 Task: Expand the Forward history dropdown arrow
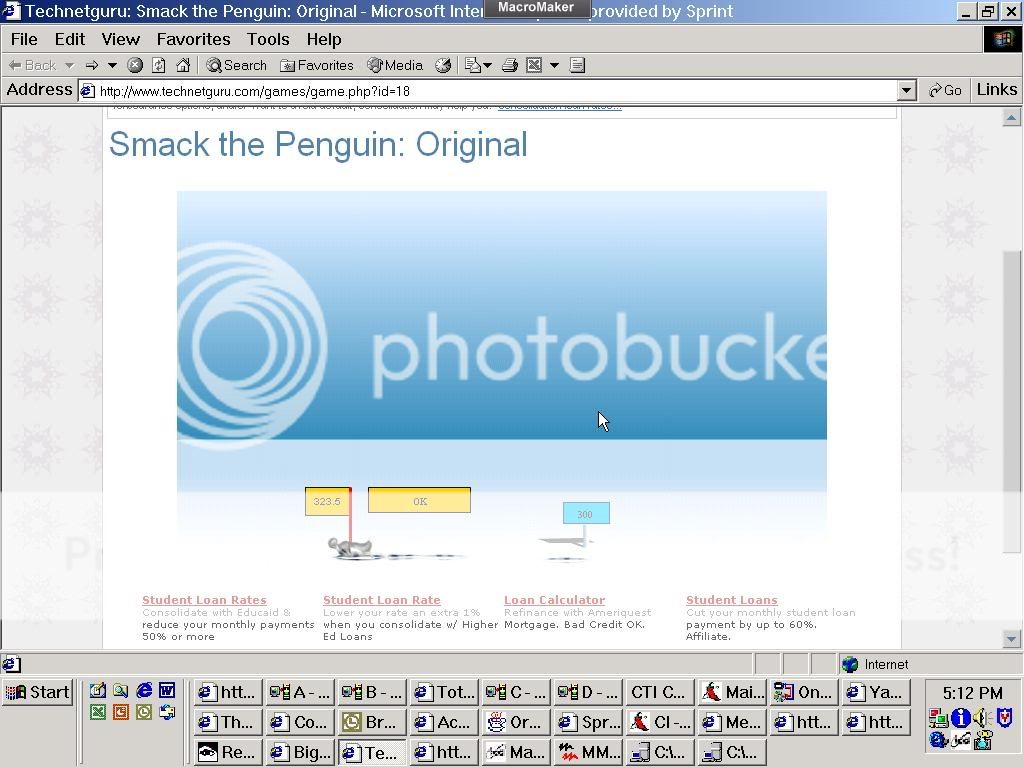pos(112,65)
